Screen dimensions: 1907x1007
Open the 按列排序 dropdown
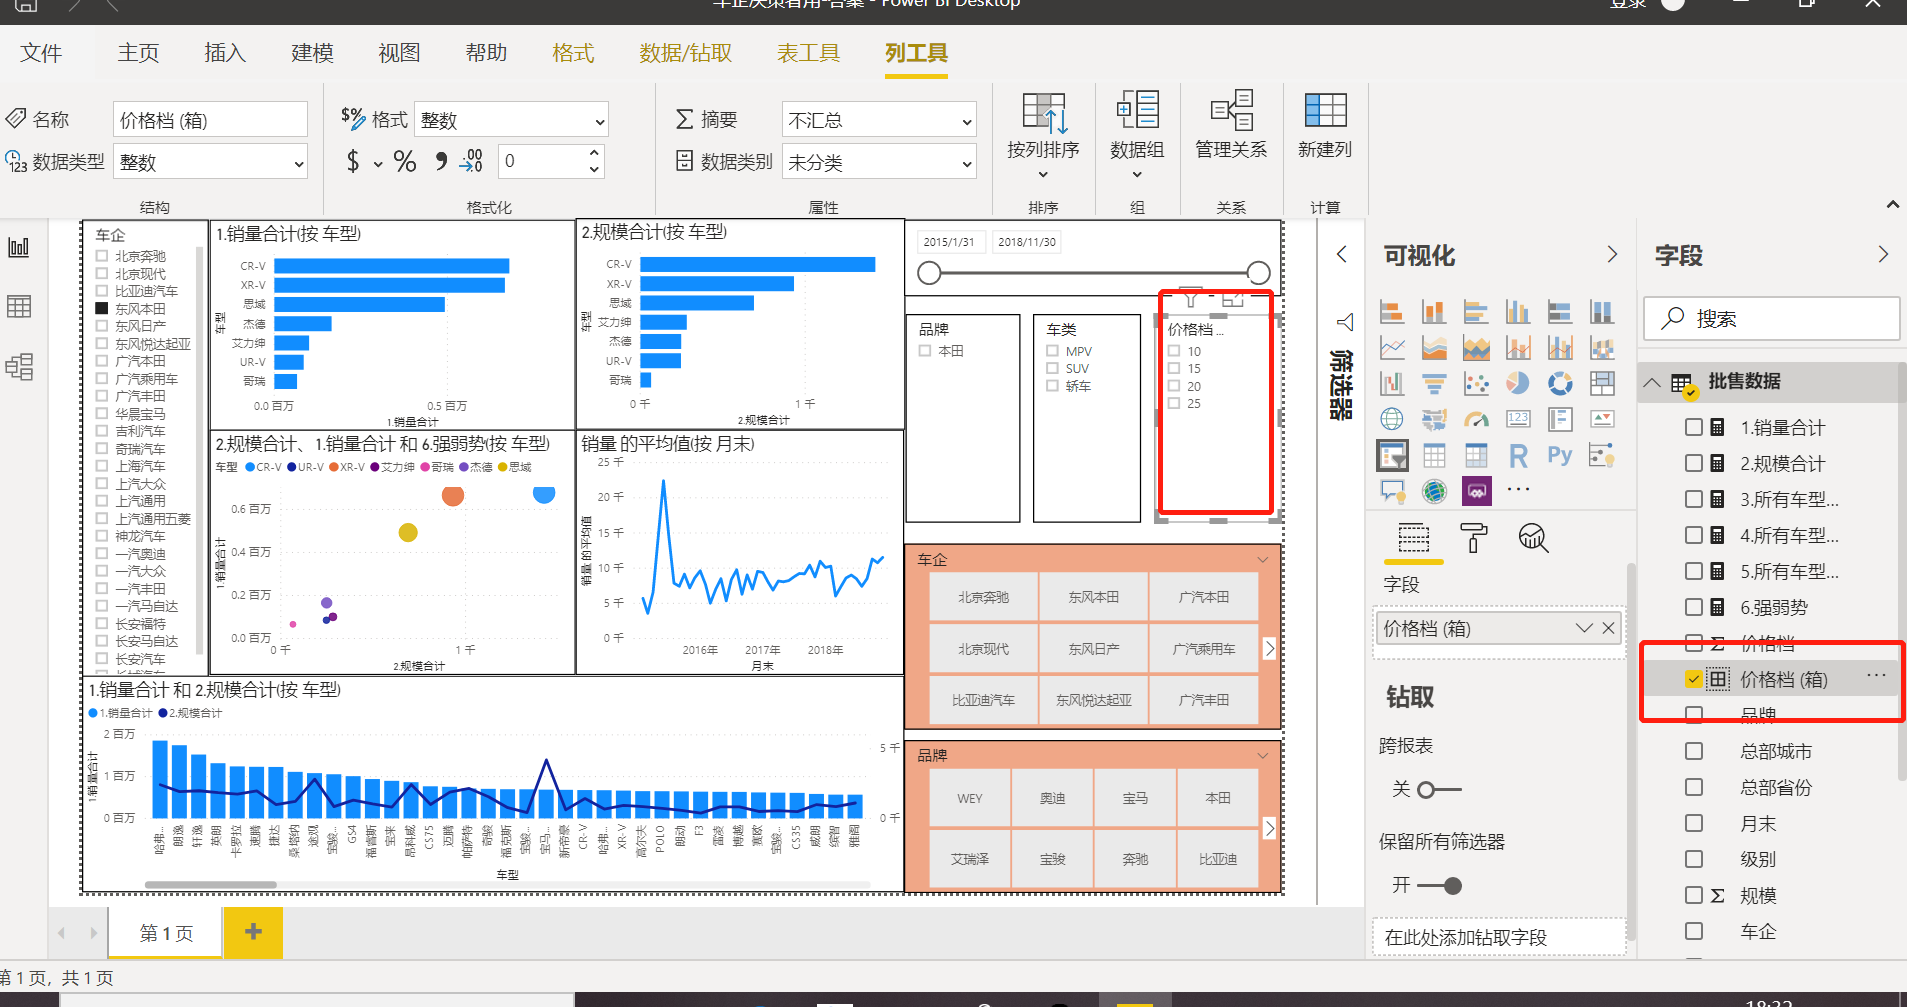coord(1043,136)
